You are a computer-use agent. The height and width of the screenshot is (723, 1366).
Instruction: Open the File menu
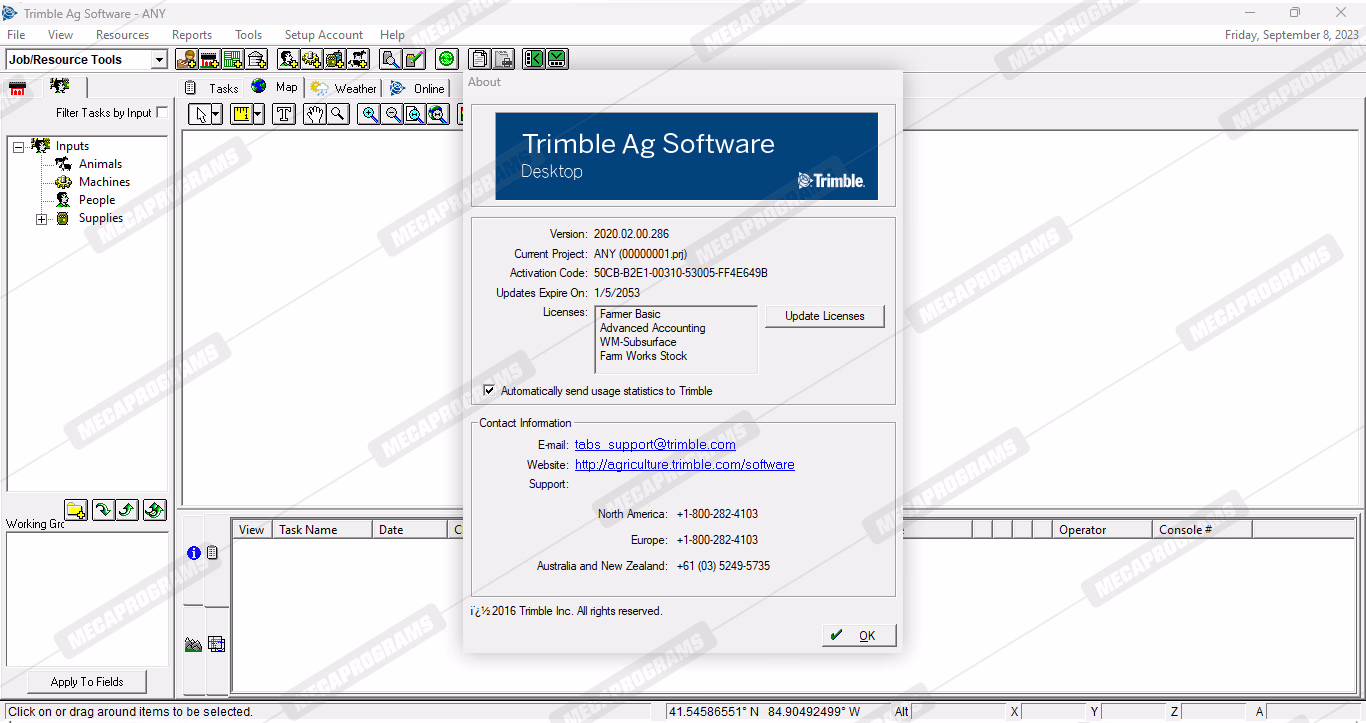(16, 35)
